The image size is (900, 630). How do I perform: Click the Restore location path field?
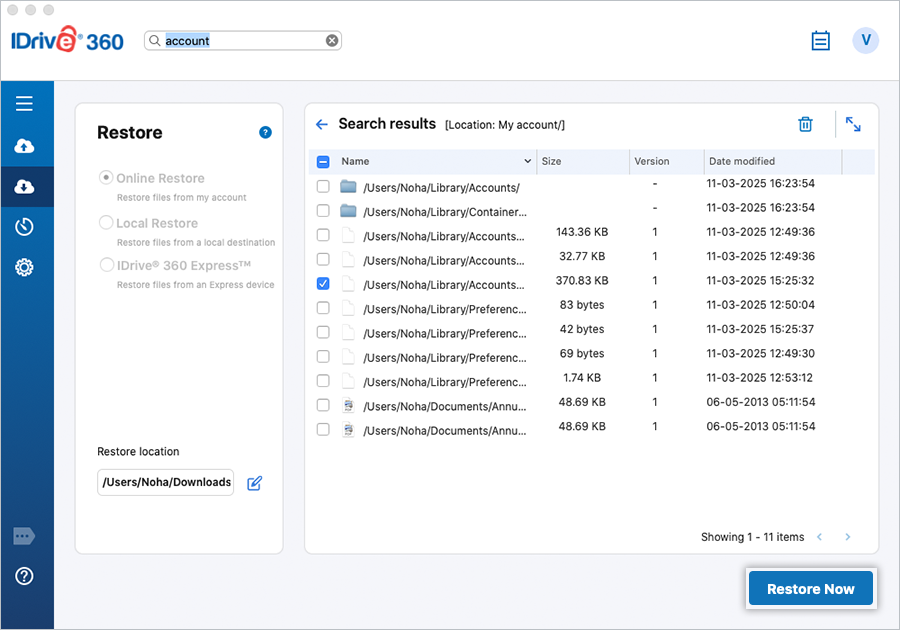[165, 482]
